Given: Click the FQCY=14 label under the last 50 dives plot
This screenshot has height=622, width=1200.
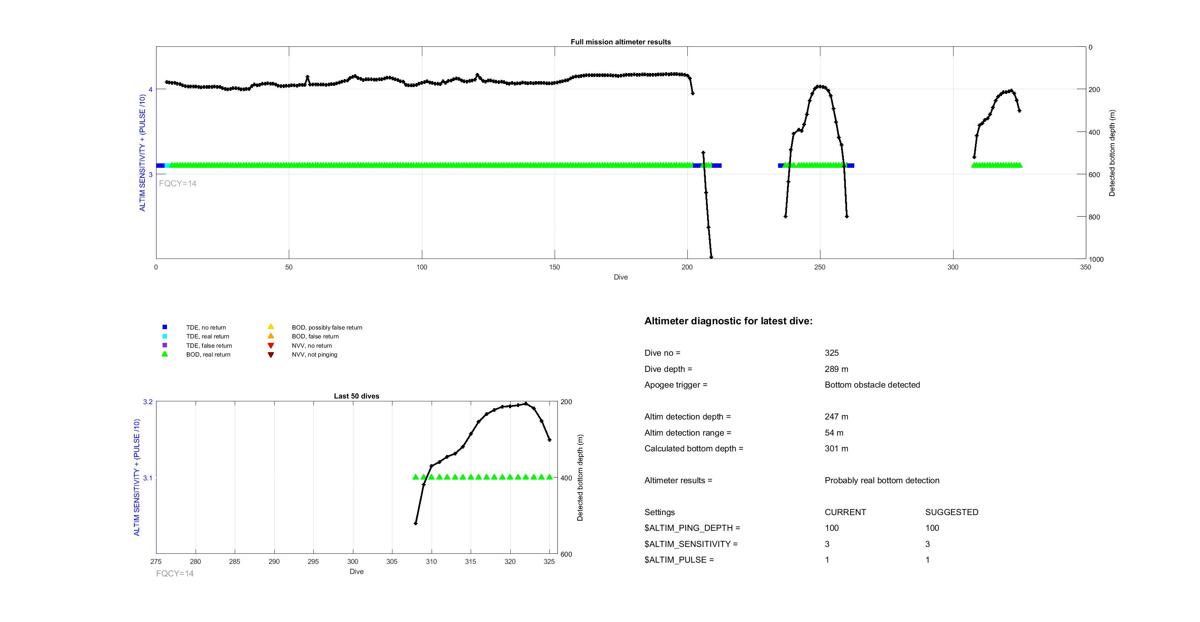Looking at the screenshot, I should [175, 573].
